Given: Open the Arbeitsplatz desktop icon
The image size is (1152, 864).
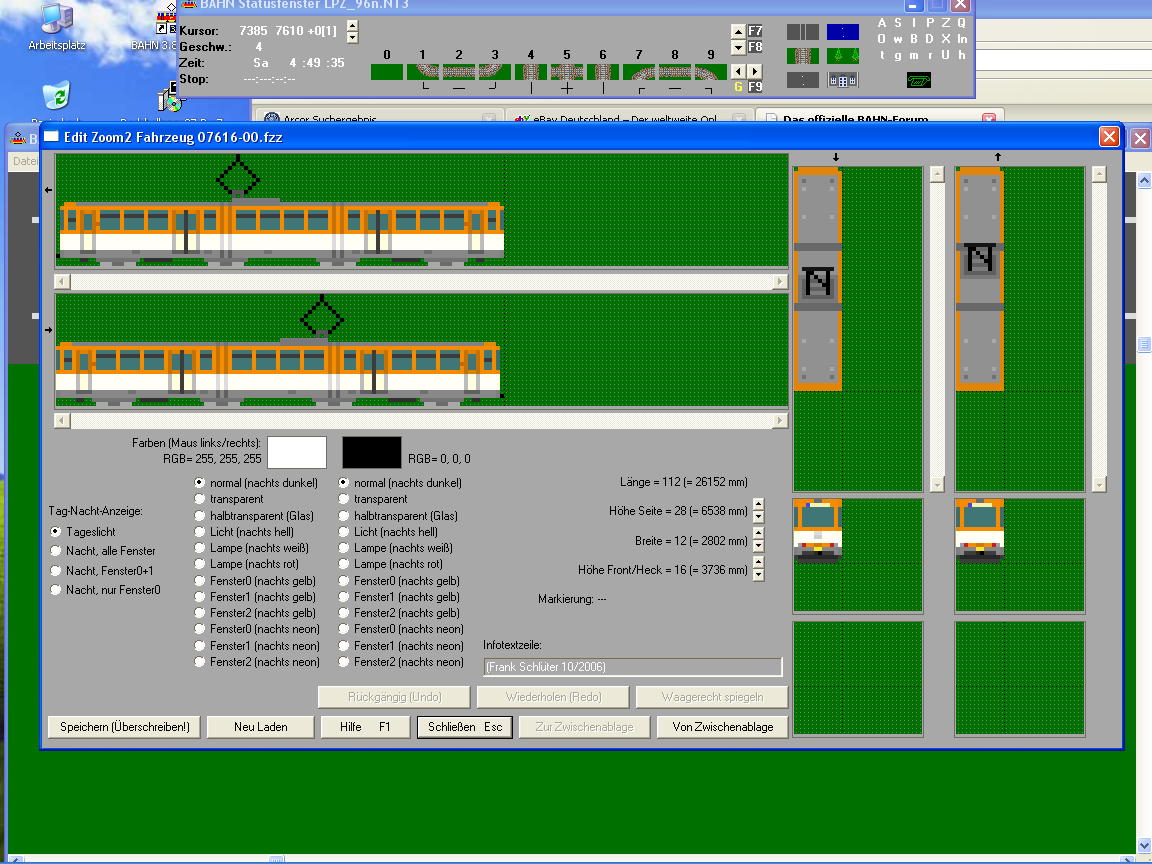Looking at the screenshot, I should (x=57, y=28).
